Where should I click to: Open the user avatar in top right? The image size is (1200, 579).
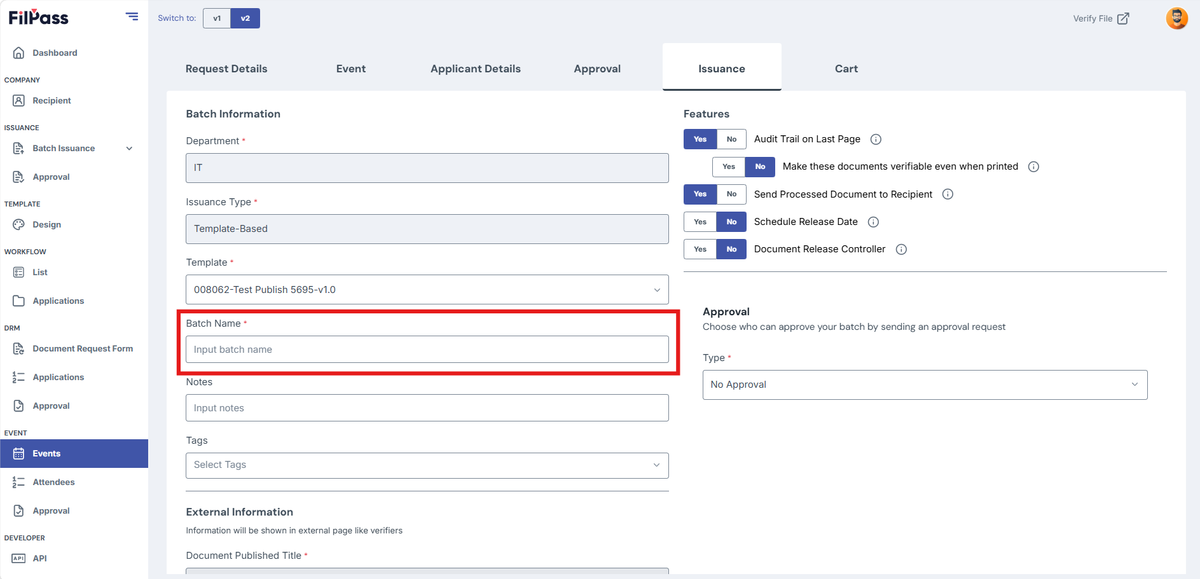point(1177,18)
